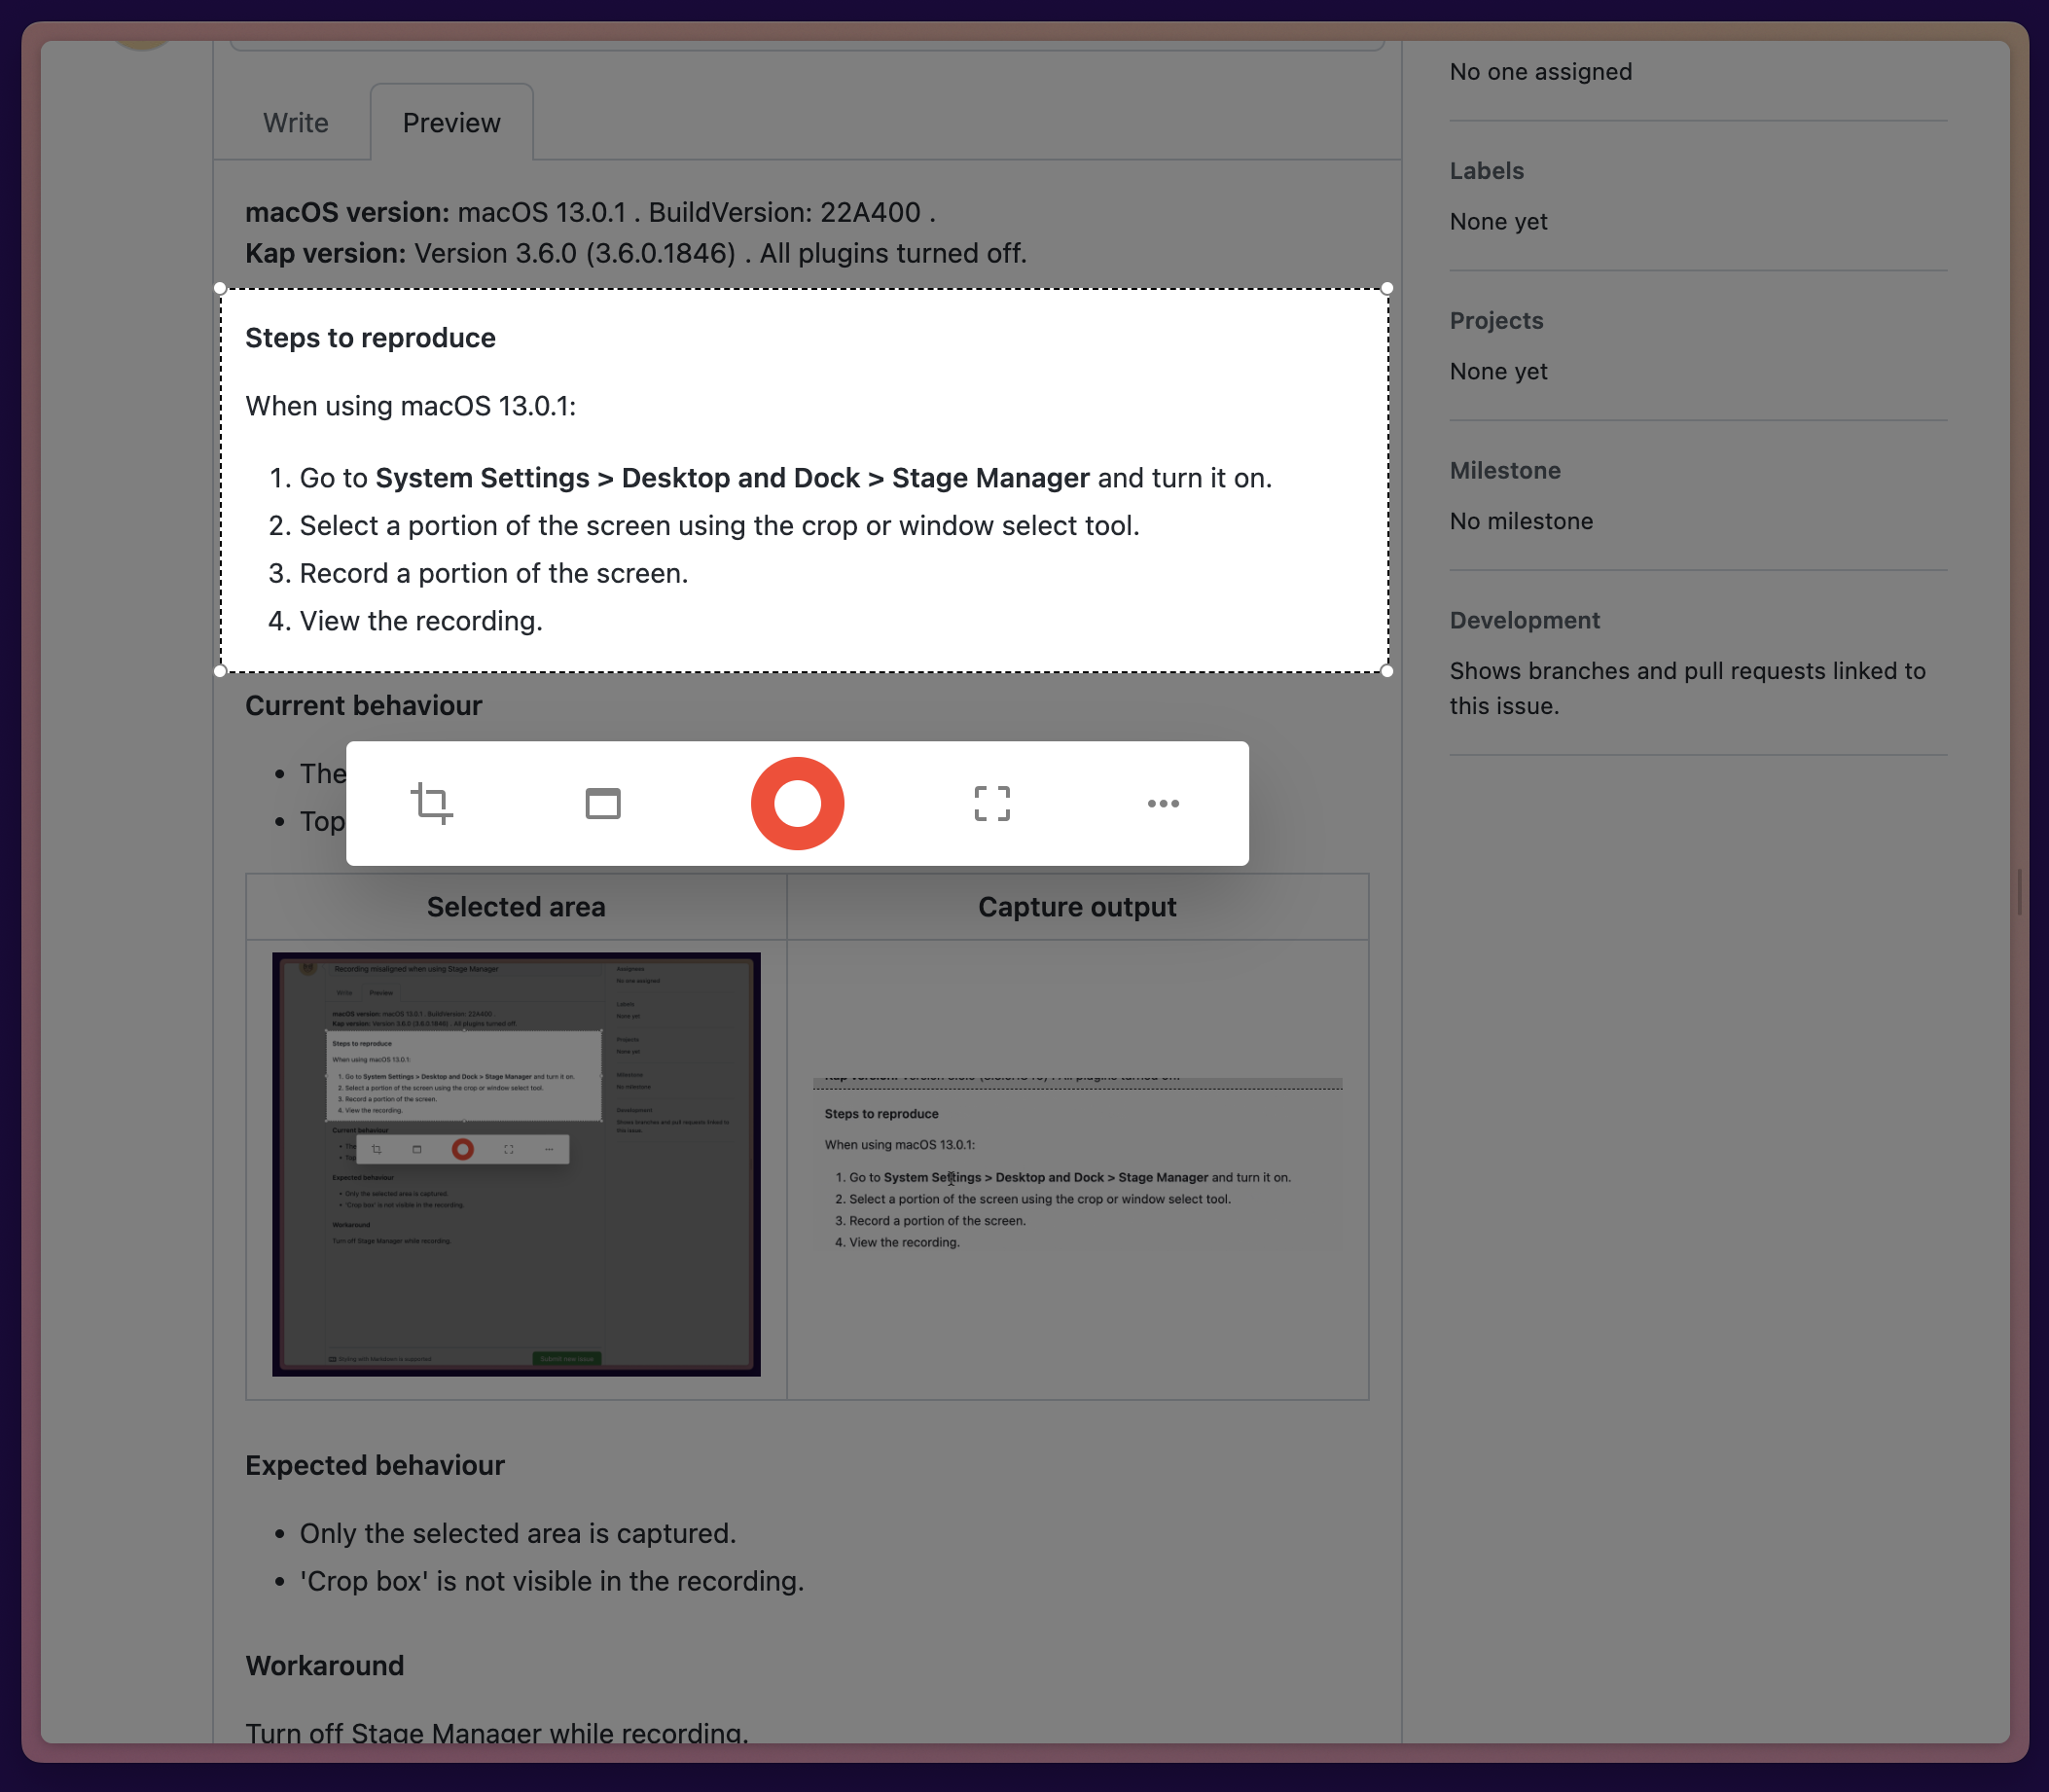This screenshot has height=1792, width=2049.
Task: Click the mini record icon inside Selected area preview
Action: pos(463,1149)
